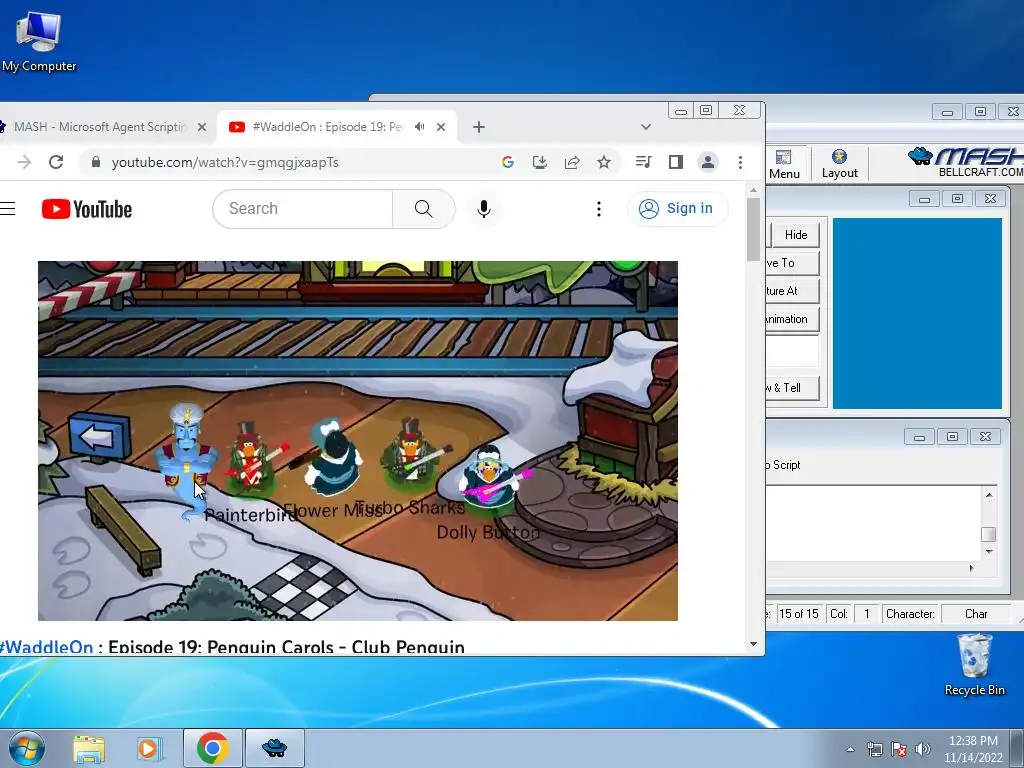Bookmark this tab with the star icon
Image resolution: width=1024 pixels, height=768 pixels.
click(x=604, y=162)
